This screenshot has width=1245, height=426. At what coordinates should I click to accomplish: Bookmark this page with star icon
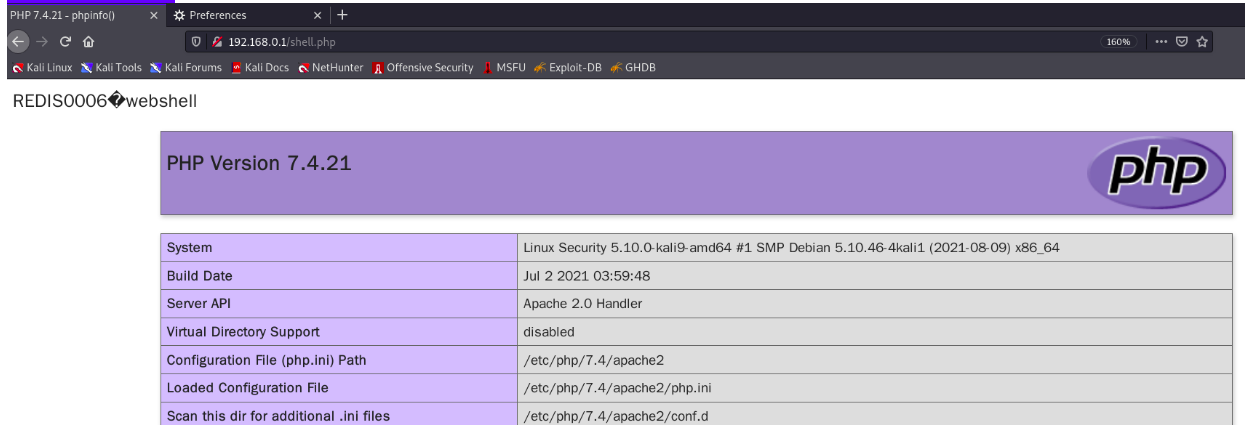[x=1203, y=42]
